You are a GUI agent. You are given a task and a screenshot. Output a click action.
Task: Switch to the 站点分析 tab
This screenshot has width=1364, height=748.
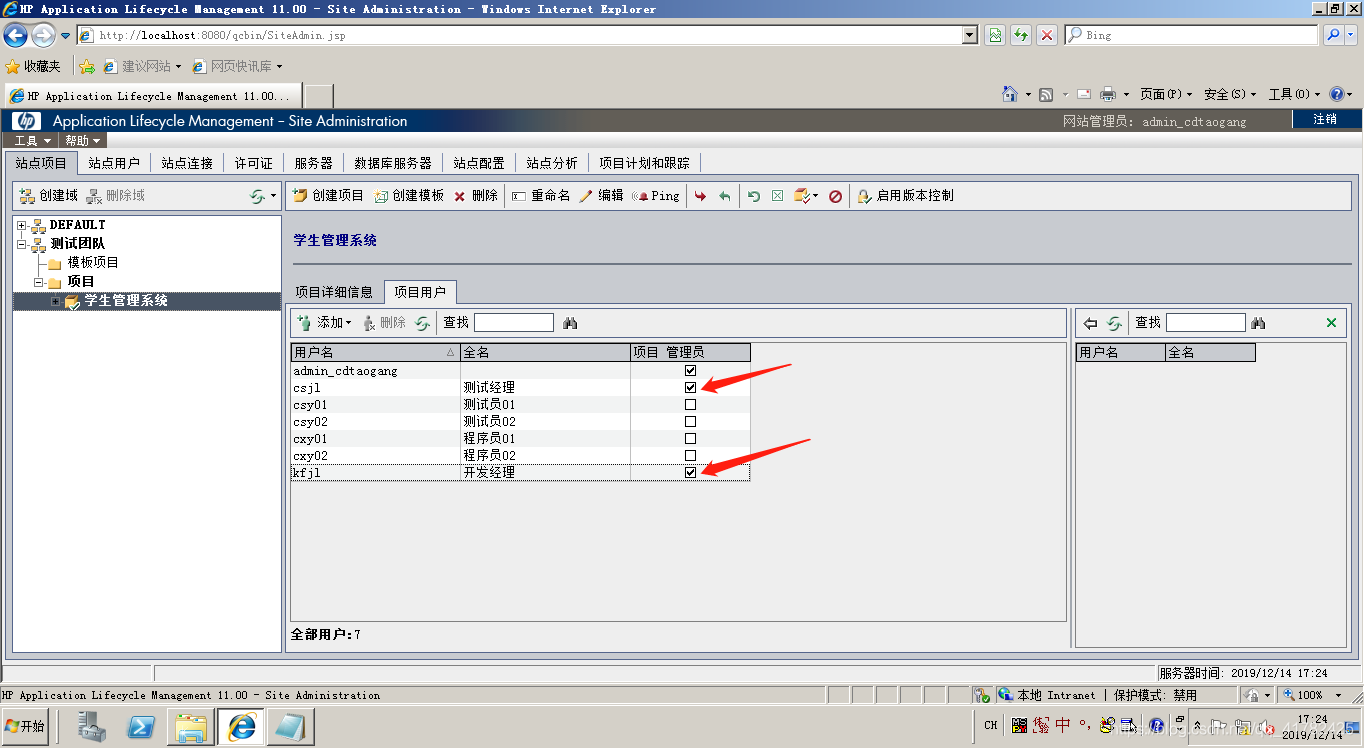552,163
